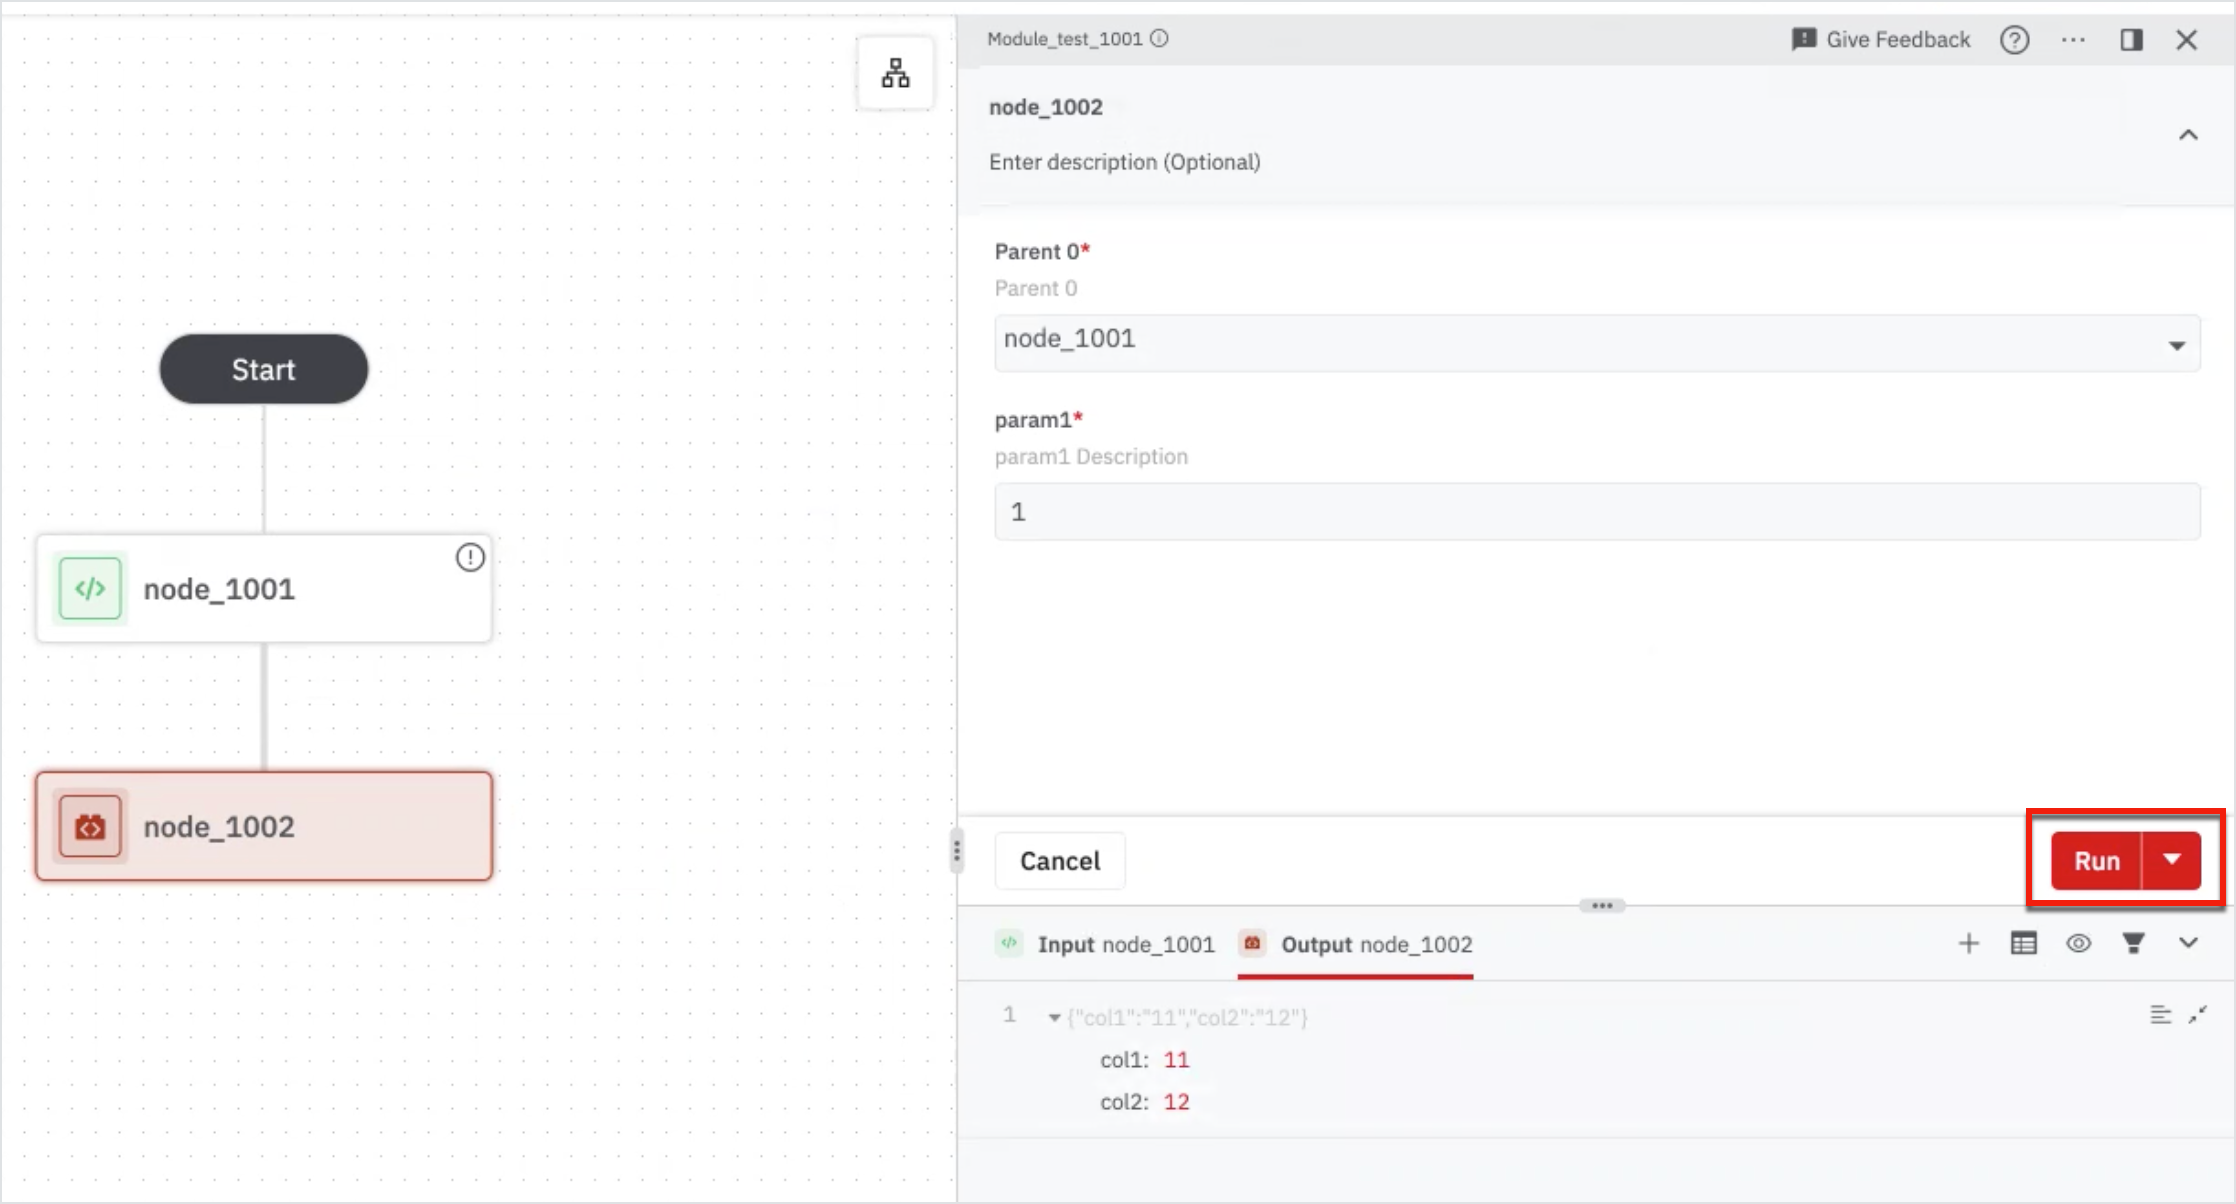Open the more options ellipsis menu

pyautogui.click(x=2073, y=40)
